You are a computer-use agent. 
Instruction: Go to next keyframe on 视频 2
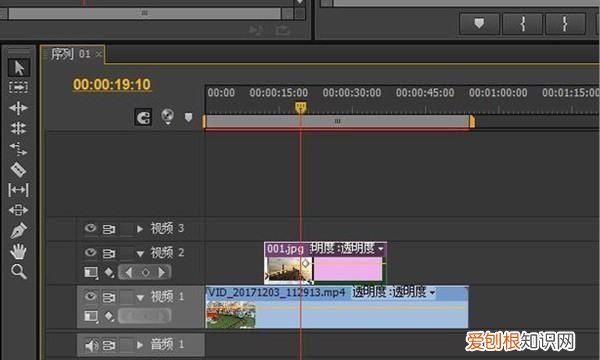162,273
